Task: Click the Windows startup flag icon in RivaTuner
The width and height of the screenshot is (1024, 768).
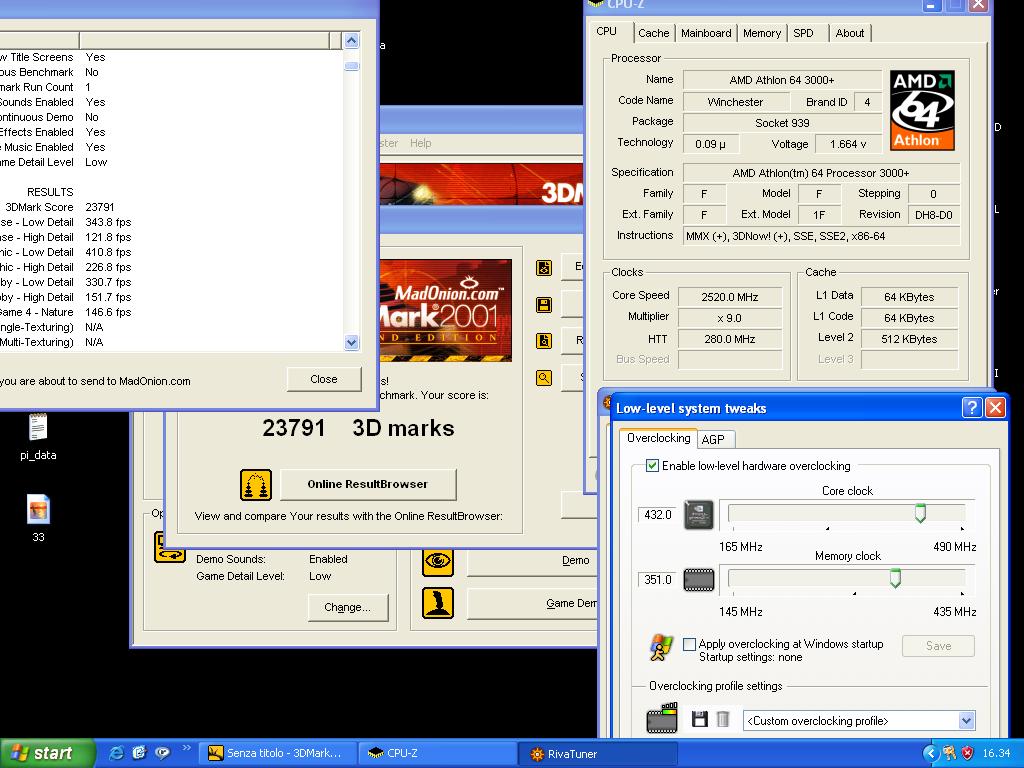Action: click(661, 648)
